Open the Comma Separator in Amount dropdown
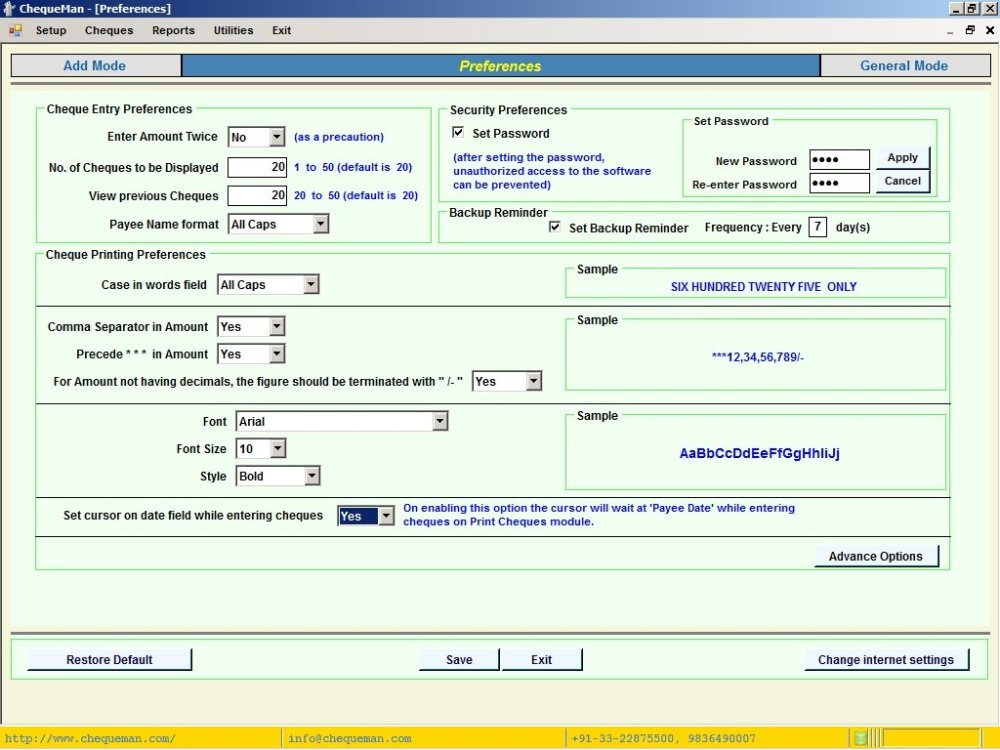Image resolution: width=1000 pixels, height=750 pixels. pyautogui.click(x=275, y=326)
